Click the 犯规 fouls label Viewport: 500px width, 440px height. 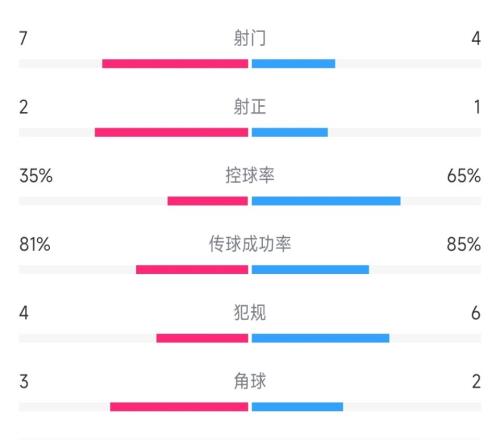(x=250, y=313)
